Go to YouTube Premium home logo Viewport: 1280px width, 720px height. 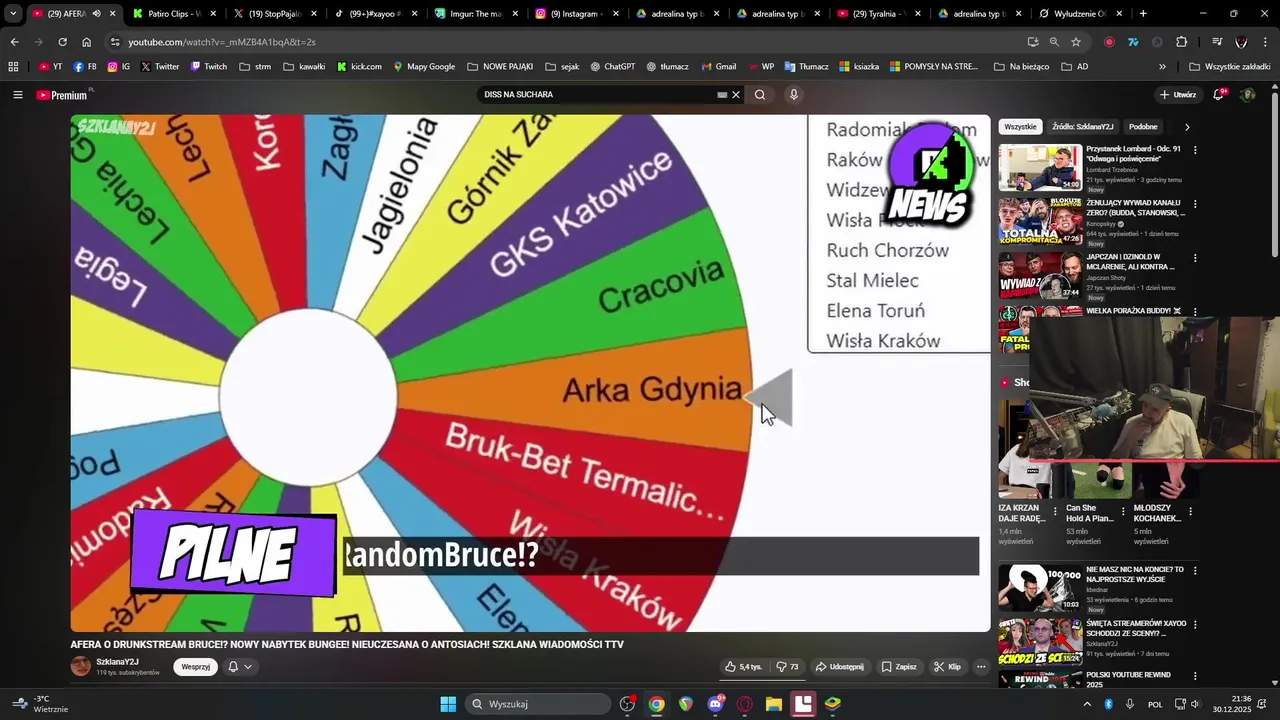point(64,95)
